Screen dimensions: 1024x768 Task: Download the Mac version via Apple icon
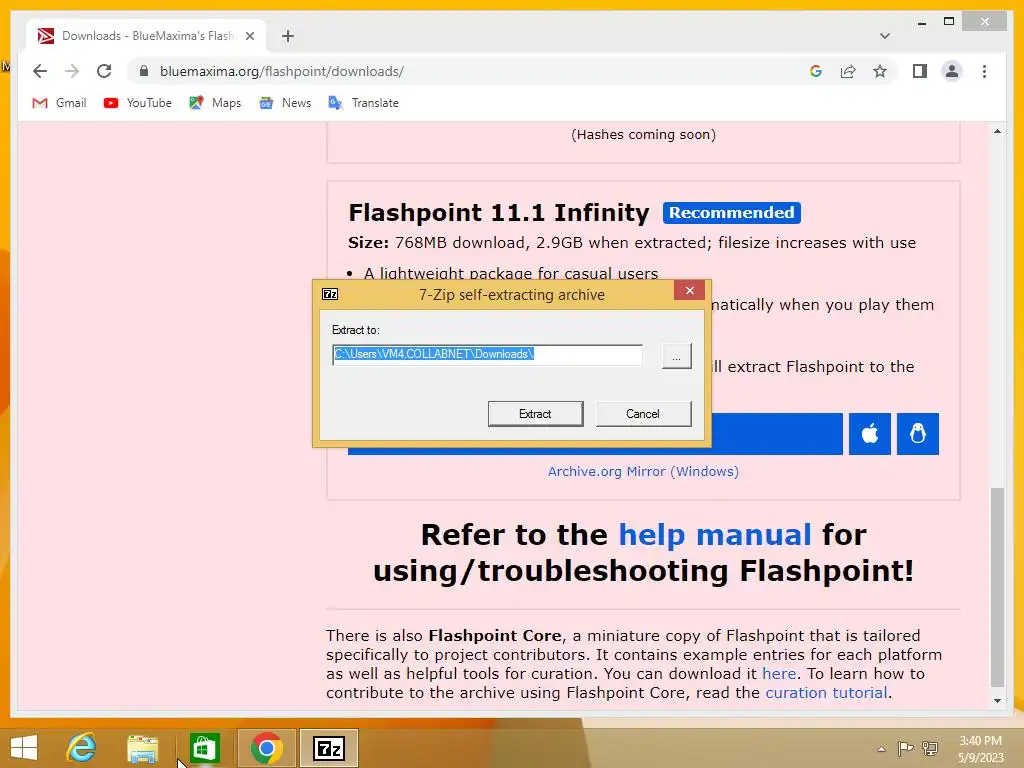[x=870, y=434]
